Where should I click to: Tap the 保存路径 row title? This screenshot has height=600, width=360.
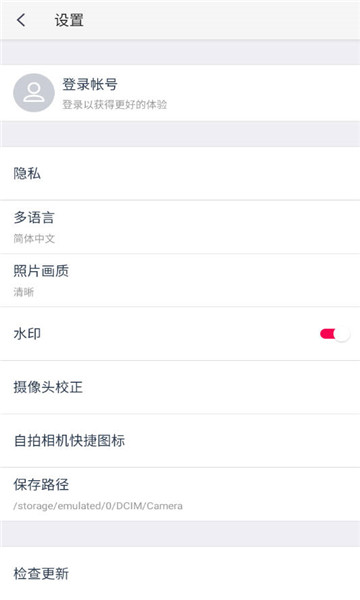[x=41, y=484]
